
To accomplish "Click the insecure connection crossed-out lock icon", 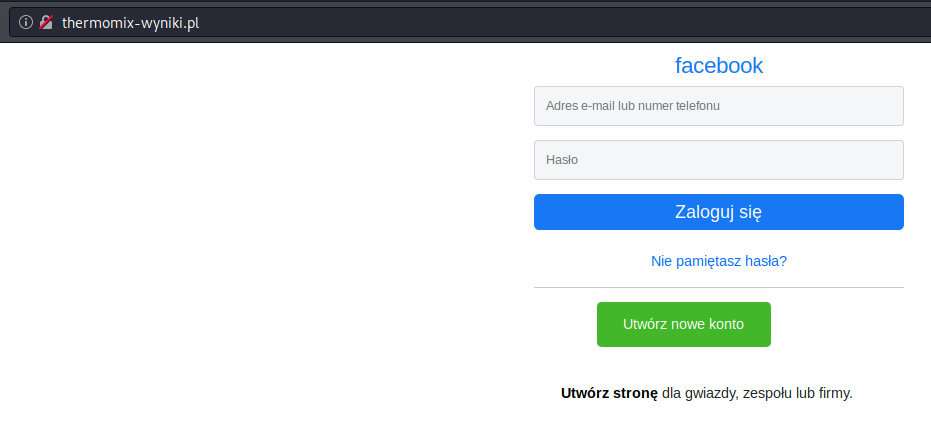I will pyautogui.click(x=45, y=22).
